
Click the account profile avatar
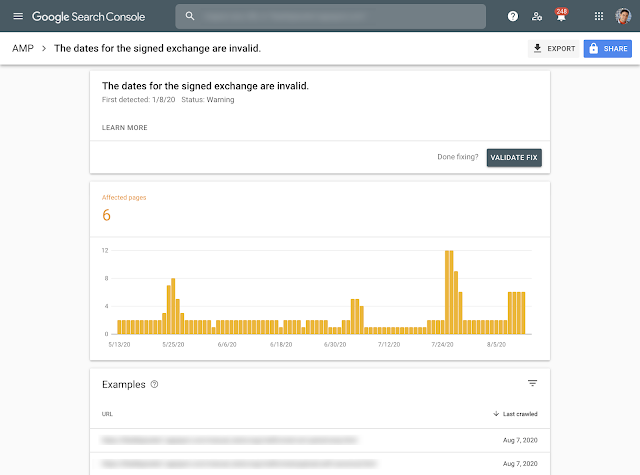623,17
